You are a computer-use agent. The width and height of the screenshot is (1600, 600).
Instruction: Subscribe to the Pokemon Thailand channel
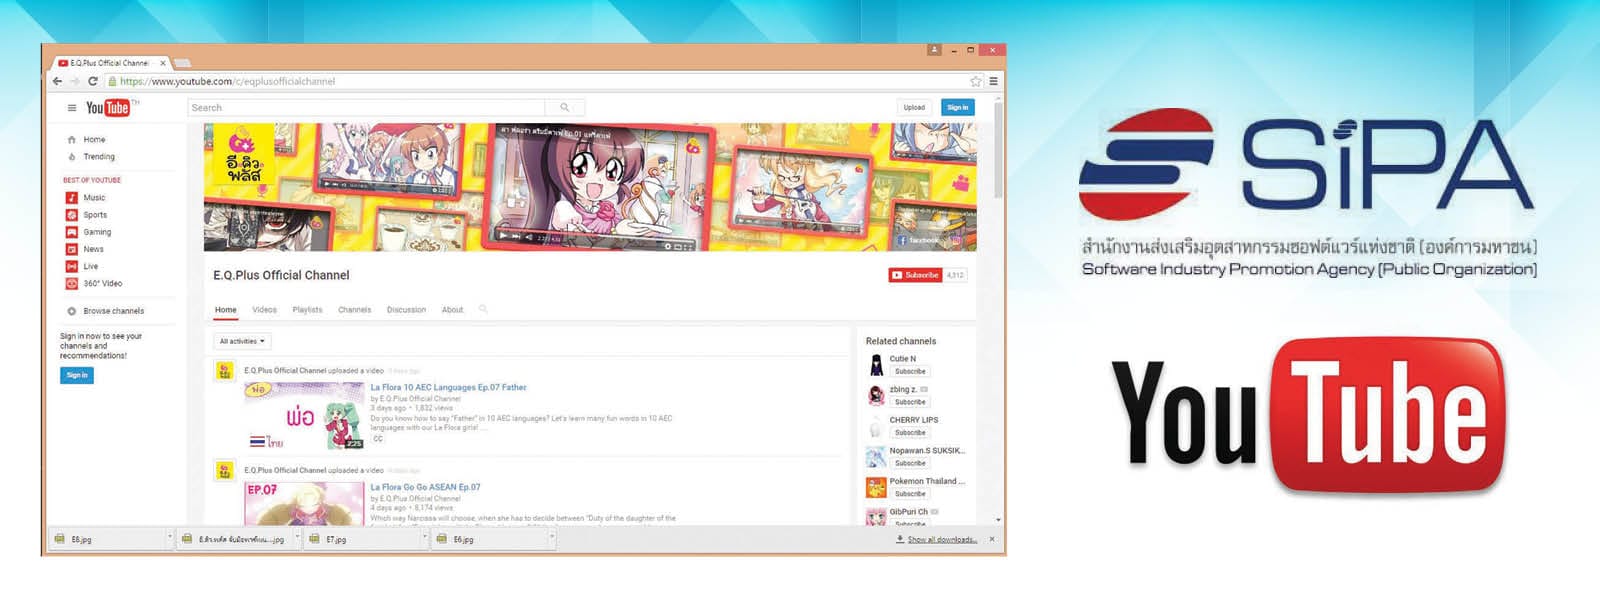910,494
